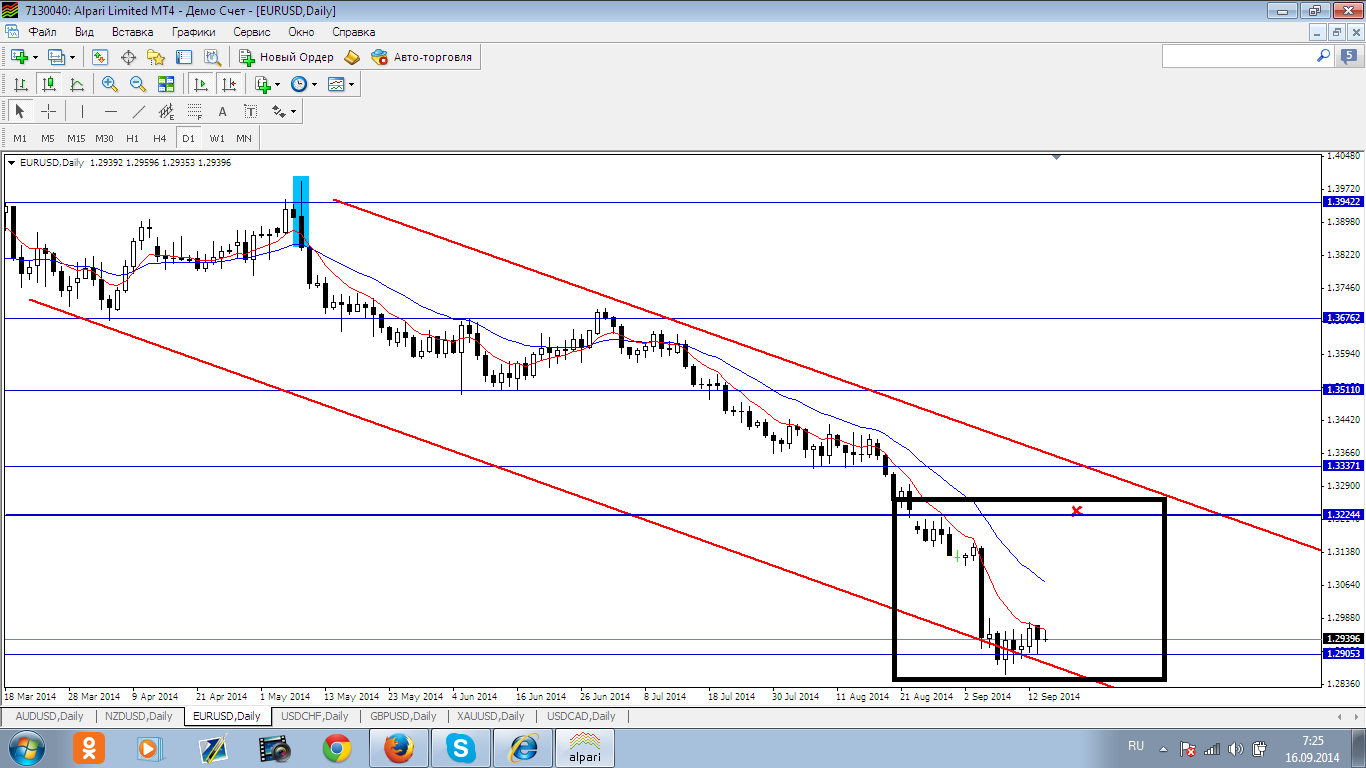Tile chart windows with the grid icon

(x=166, y=84)
